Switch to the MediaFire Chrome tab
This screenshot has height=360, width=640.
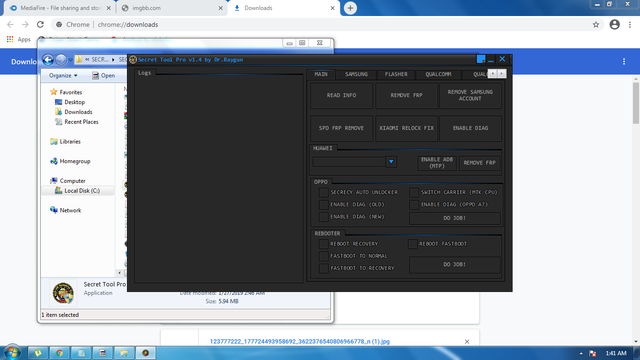point(60,8)
